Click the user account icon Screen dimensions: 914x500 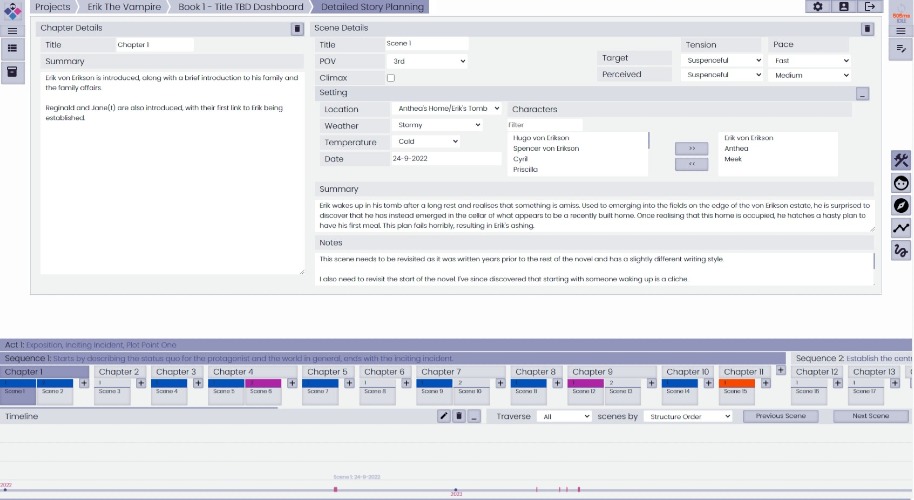[x=843, y=6]
